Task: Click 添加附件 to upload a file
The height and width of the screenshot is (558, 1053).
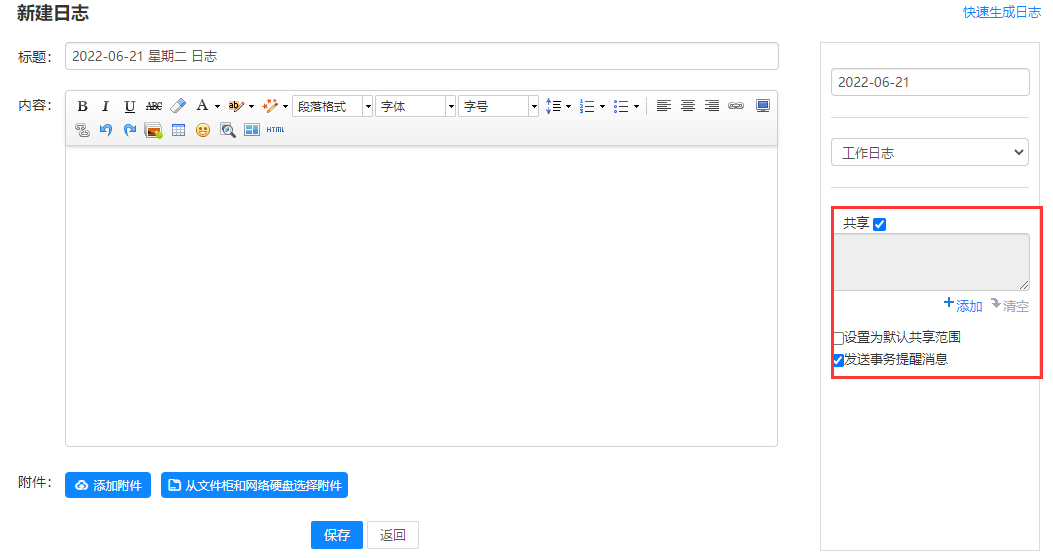Action: click(x=109, y=486)
